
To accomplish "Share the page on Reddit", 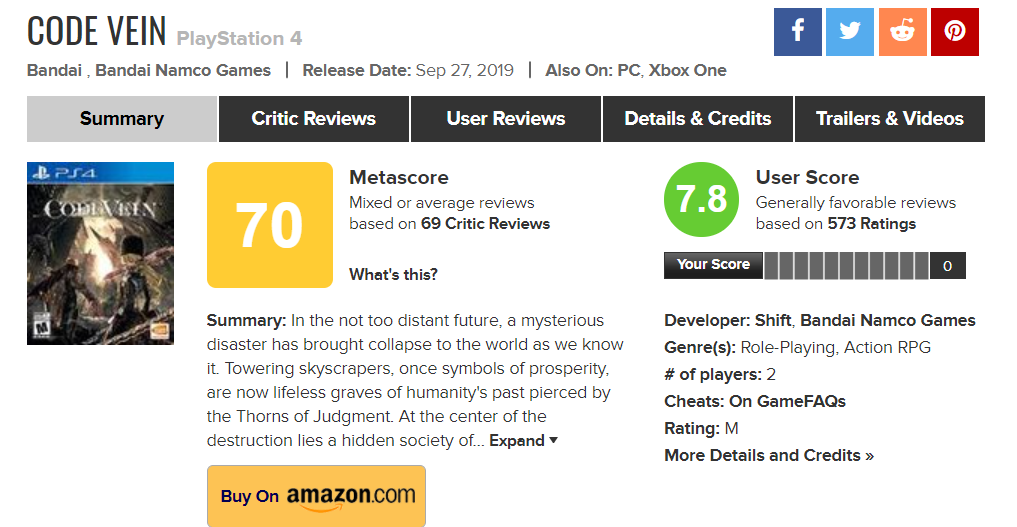I will tap(902, 32).
